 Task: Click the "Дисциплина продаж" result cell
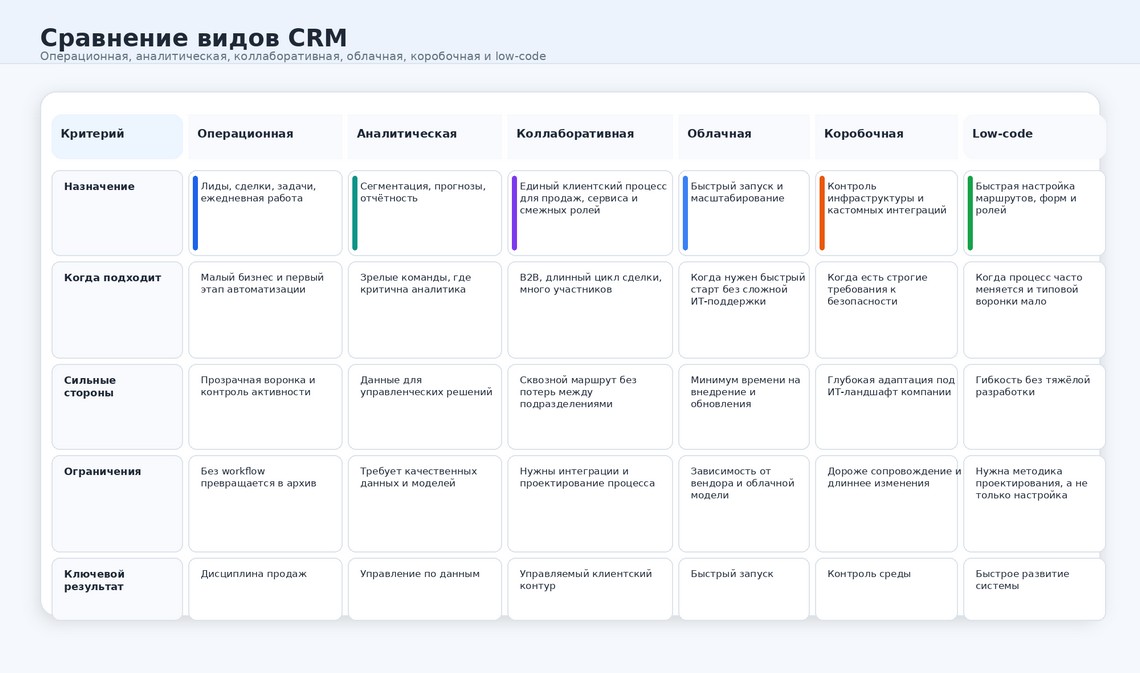point(265,589)
